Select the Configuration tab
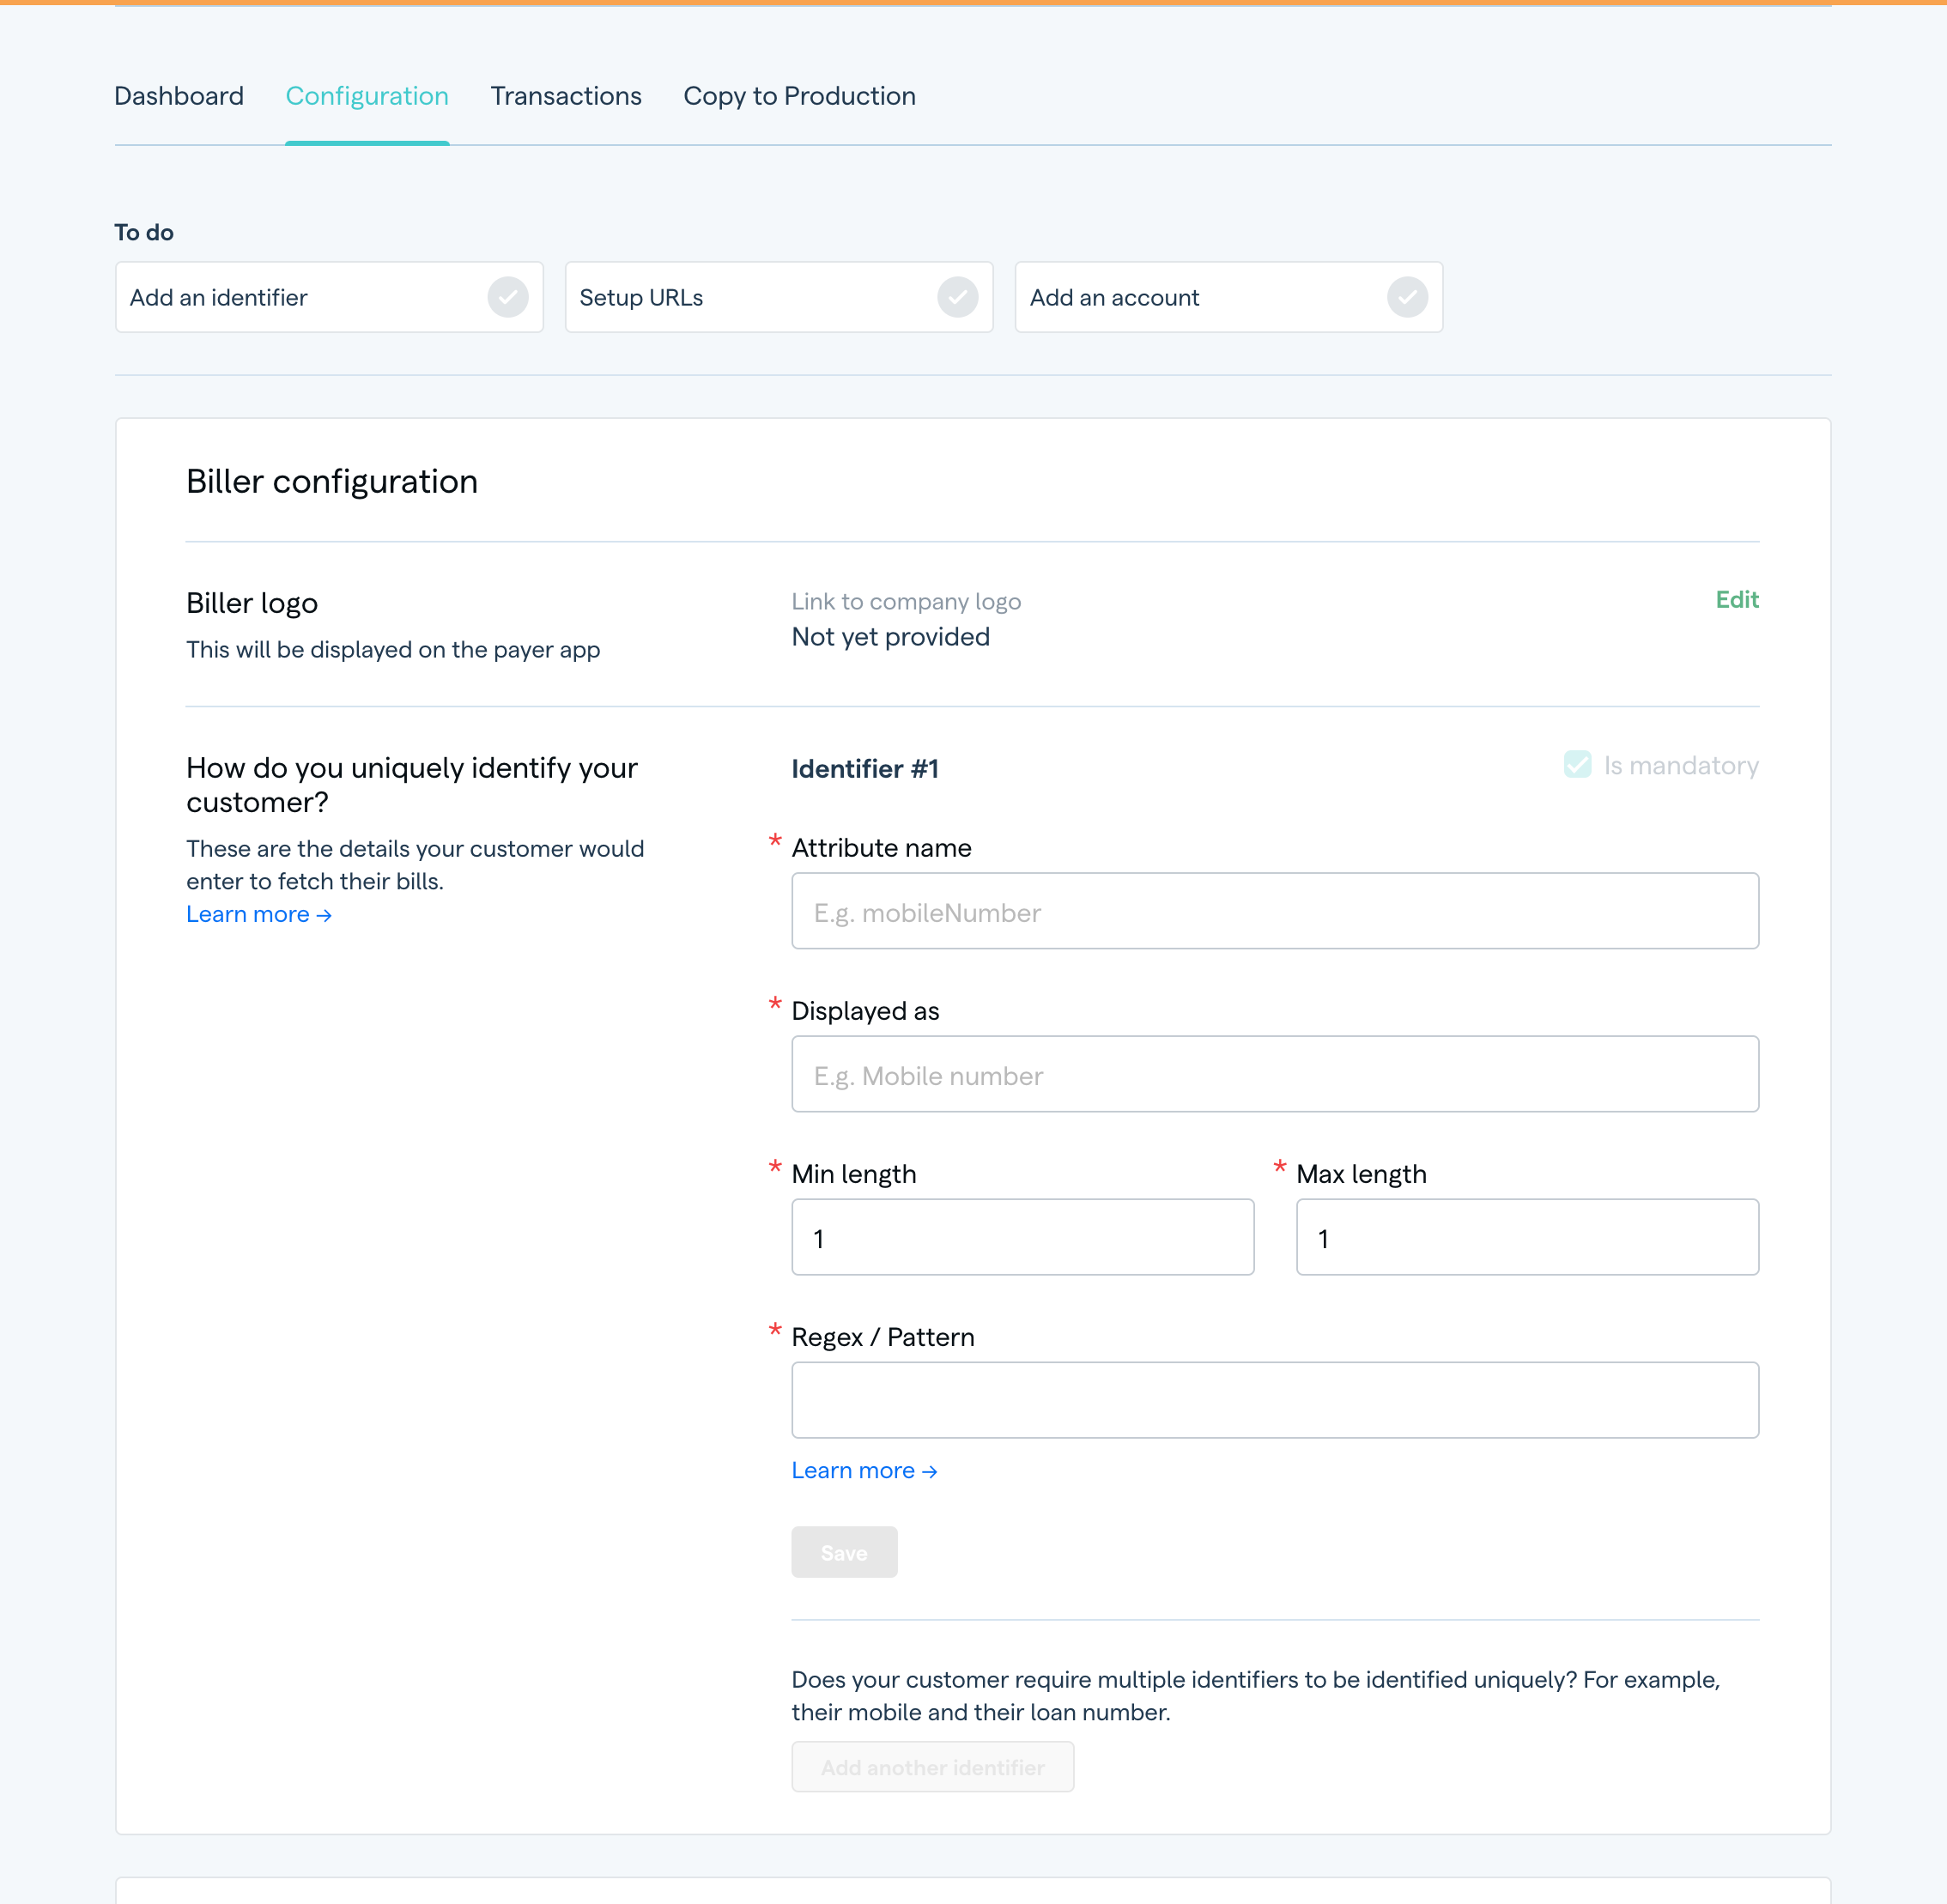 tap(367, 96)
